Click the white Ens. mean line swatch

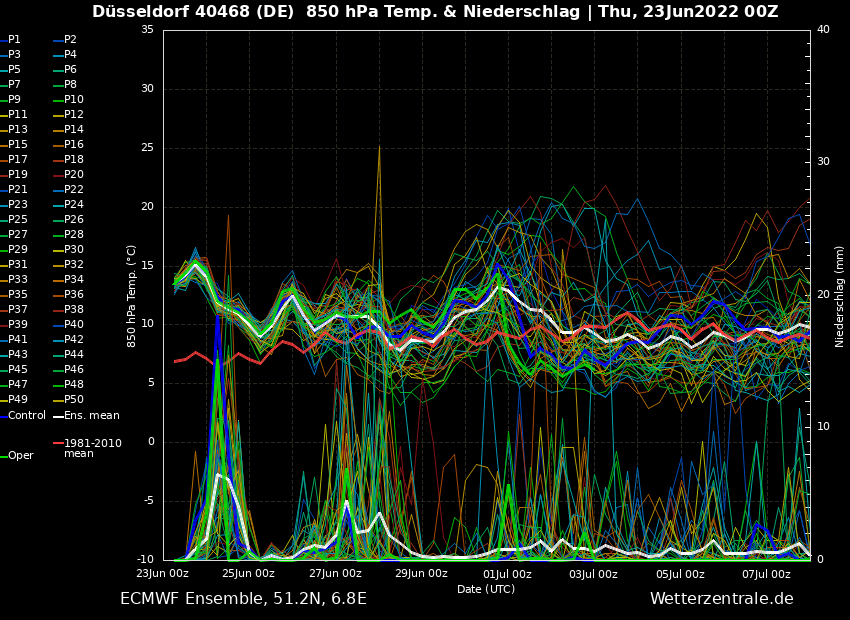(x=58, y=416)
